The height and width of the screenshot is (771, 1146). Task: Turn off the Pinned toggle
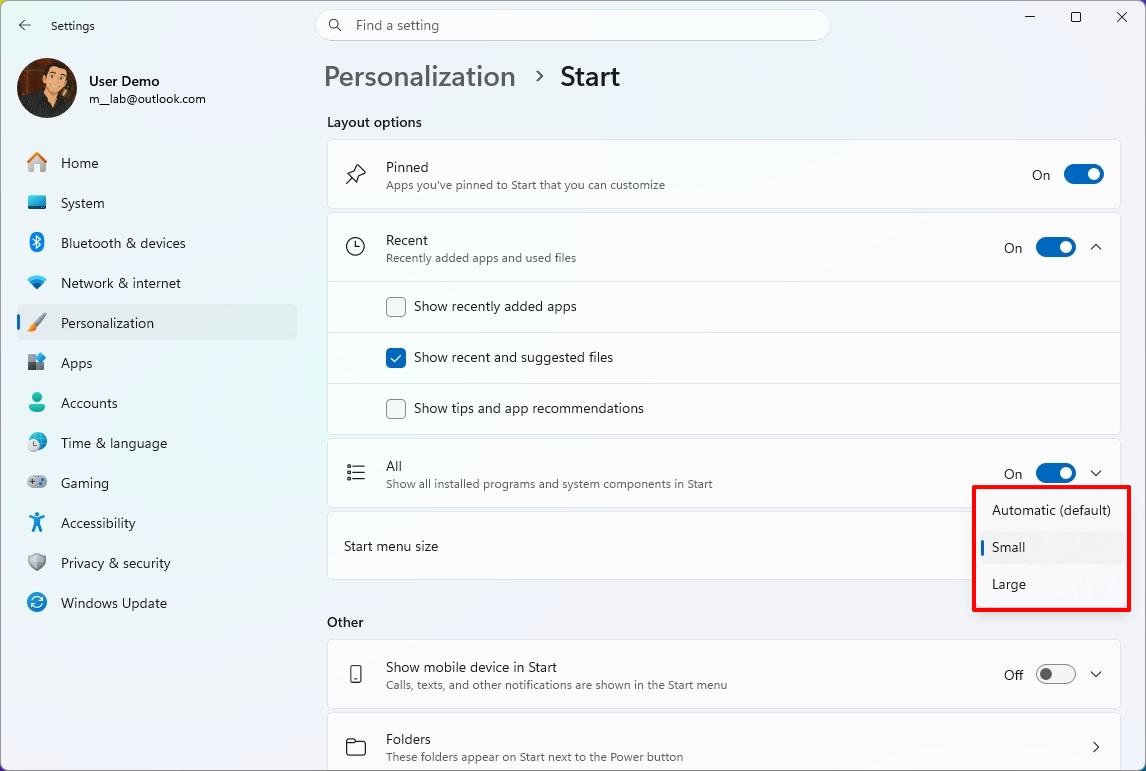pyautogui.click(x=1083, y=175)
